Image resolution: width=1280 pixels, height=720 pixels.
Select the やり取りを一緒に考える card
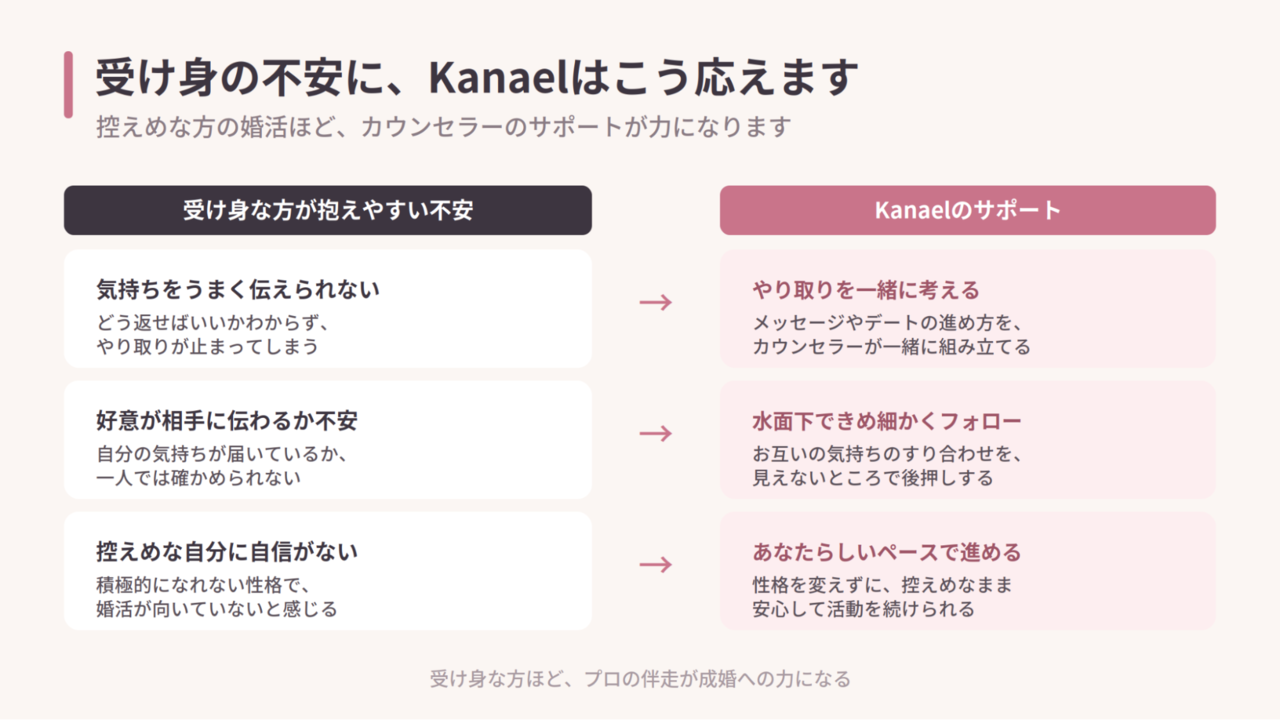pyautogui.click(x=968, y=308)
